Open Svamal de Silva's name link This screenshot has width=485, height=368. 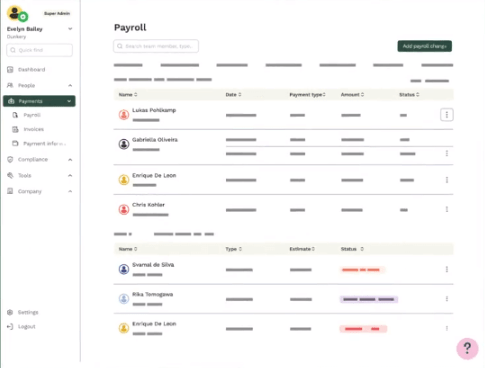(x=153, y=265)
